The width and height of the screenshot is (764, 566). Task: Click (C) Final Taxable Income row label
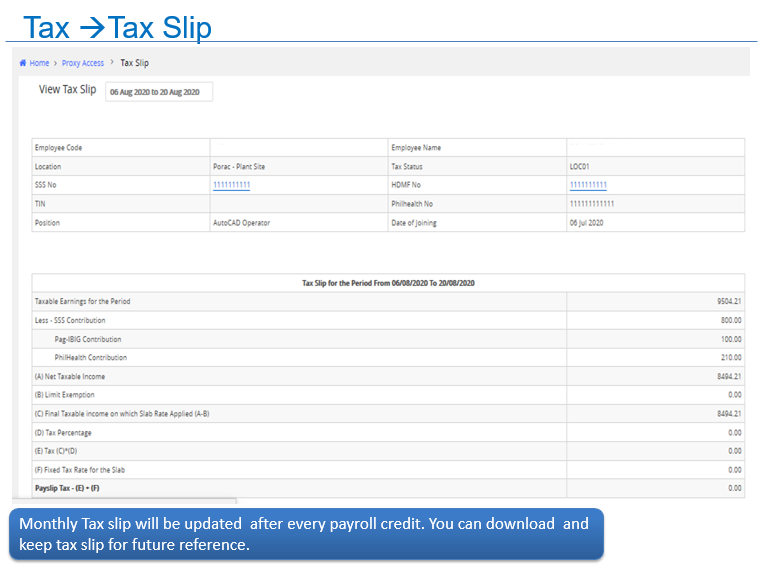click(122, 414)
